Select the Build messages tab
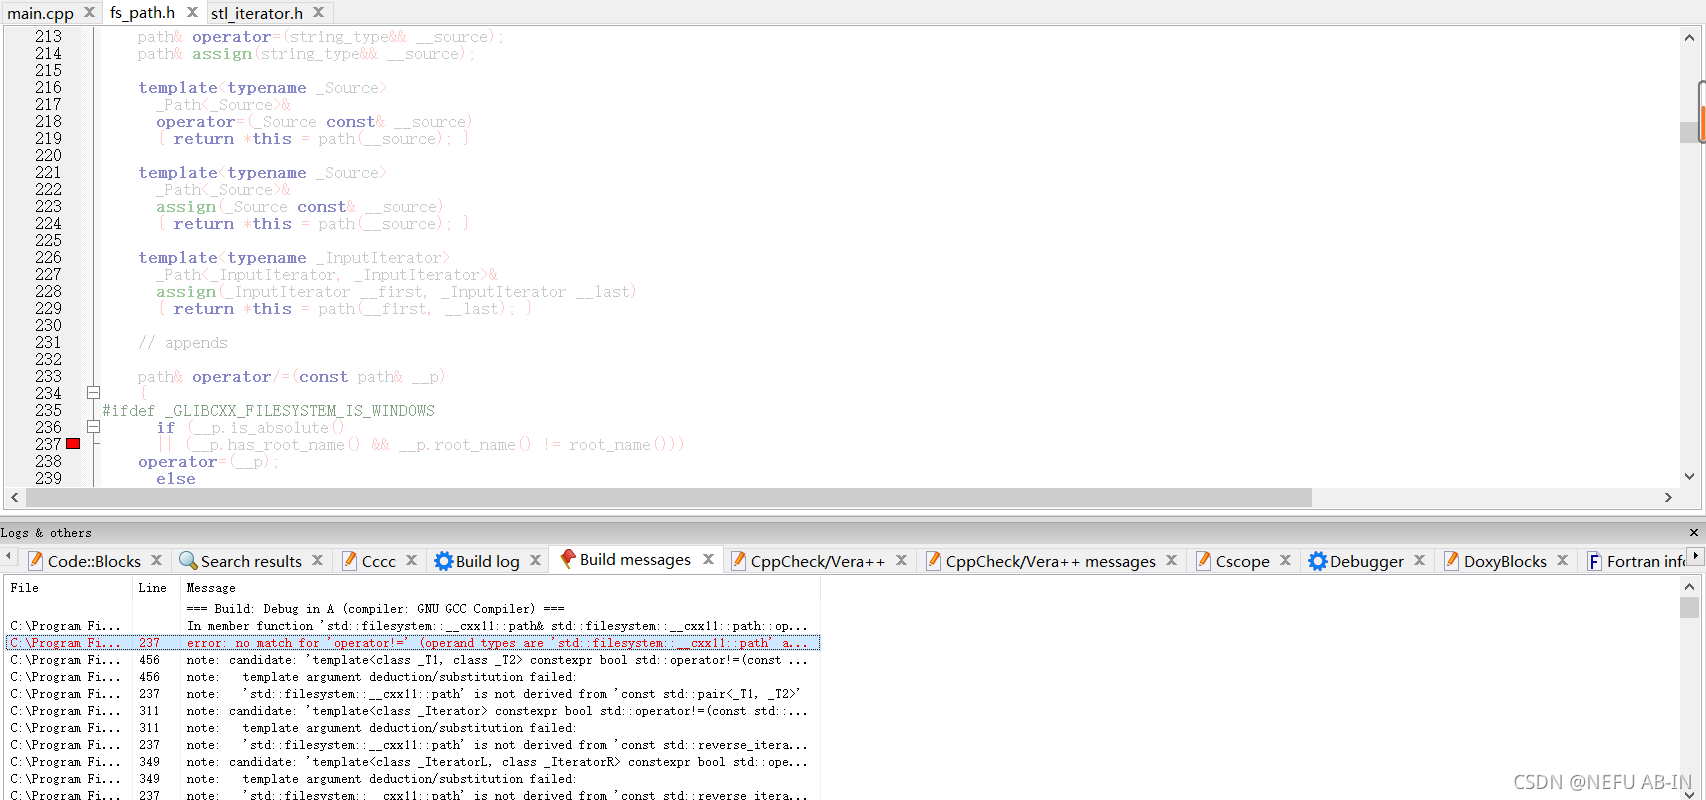The image size is (1706, 800). click(635, 559)
